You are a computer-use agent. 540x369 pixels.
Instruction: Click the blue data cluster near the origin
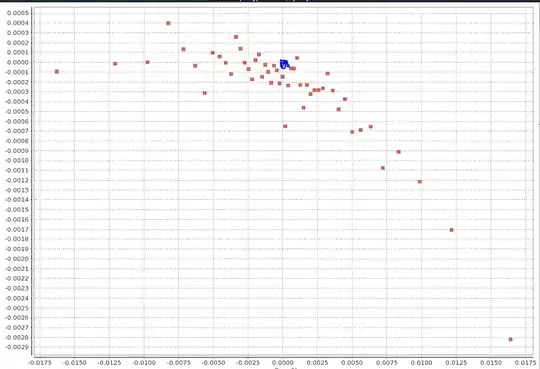pyautogui.click(x=284, y=64)
